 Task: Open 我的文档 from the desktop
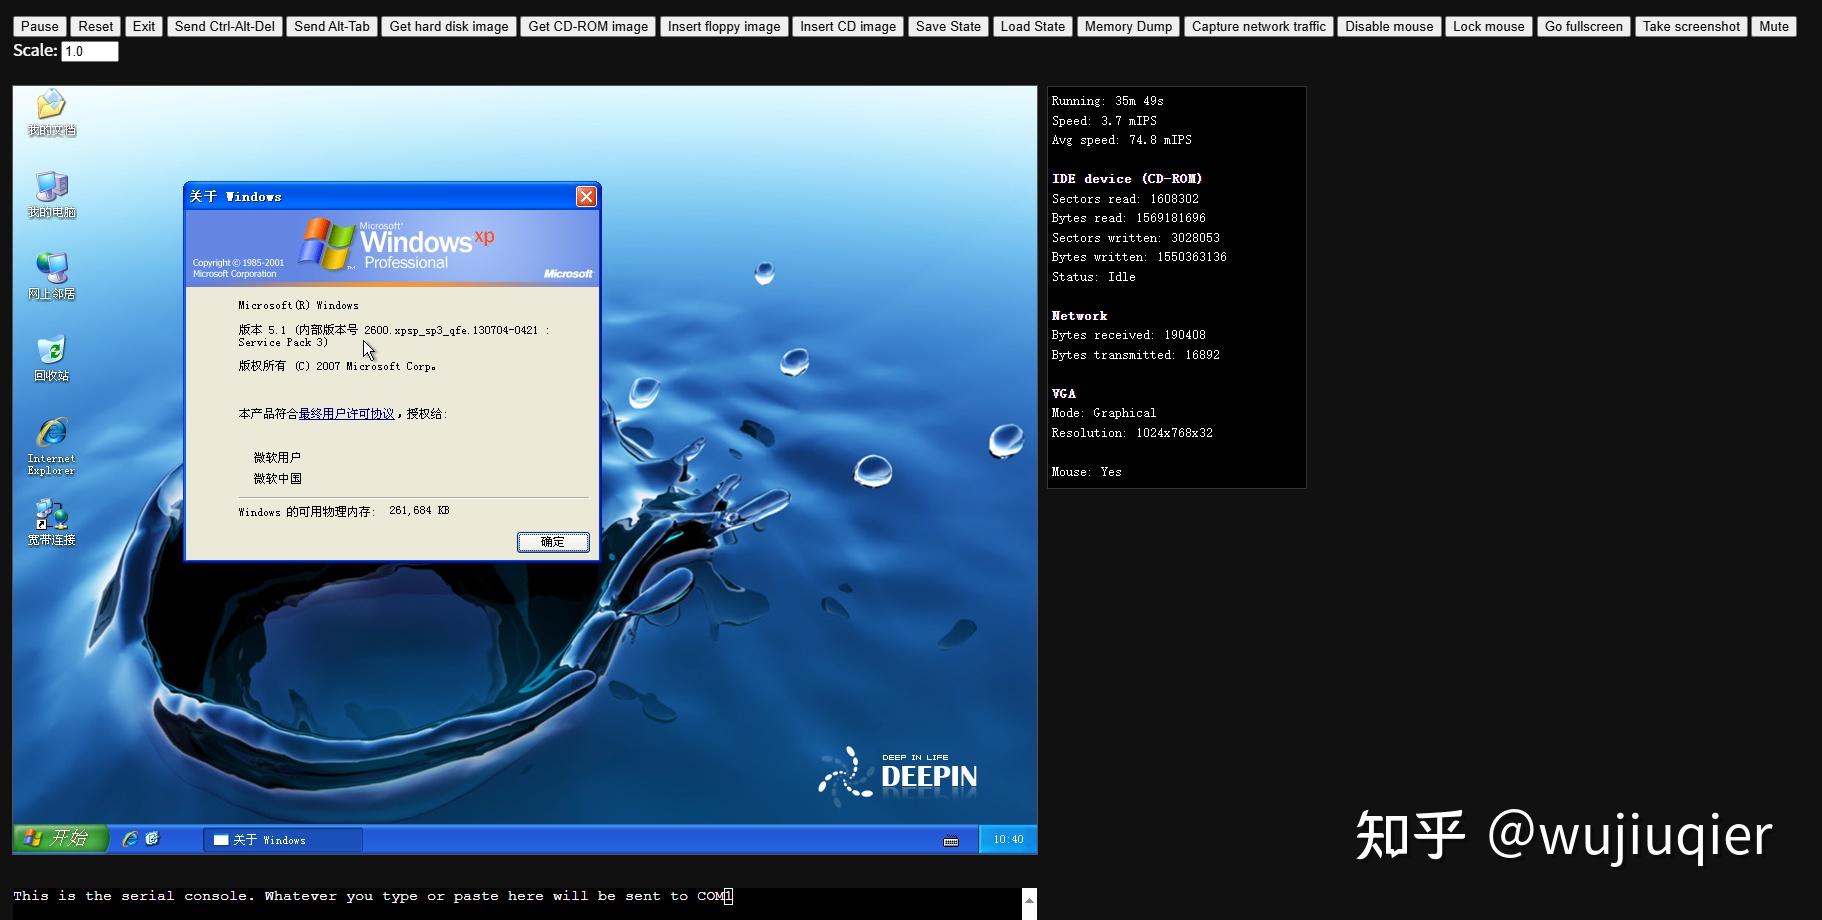pyautogui.click(x=49, y=112)
